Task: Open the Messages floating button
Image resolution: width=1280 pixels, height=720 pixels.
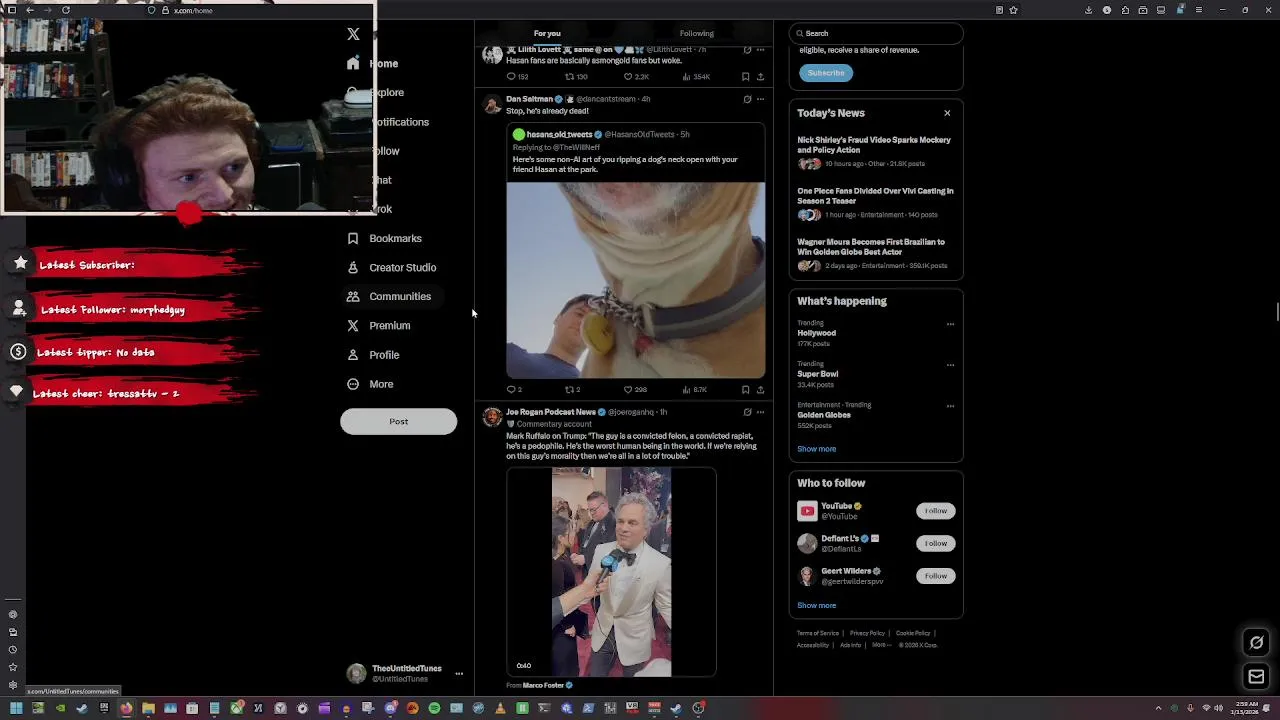Action: tap(1257, 677)
